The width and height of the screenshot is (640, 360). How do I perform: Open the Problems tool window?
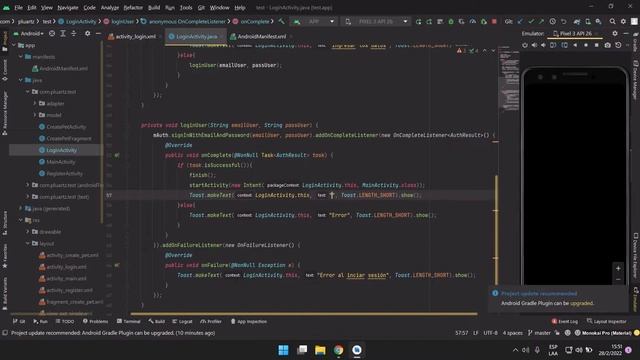click(95, 322)
